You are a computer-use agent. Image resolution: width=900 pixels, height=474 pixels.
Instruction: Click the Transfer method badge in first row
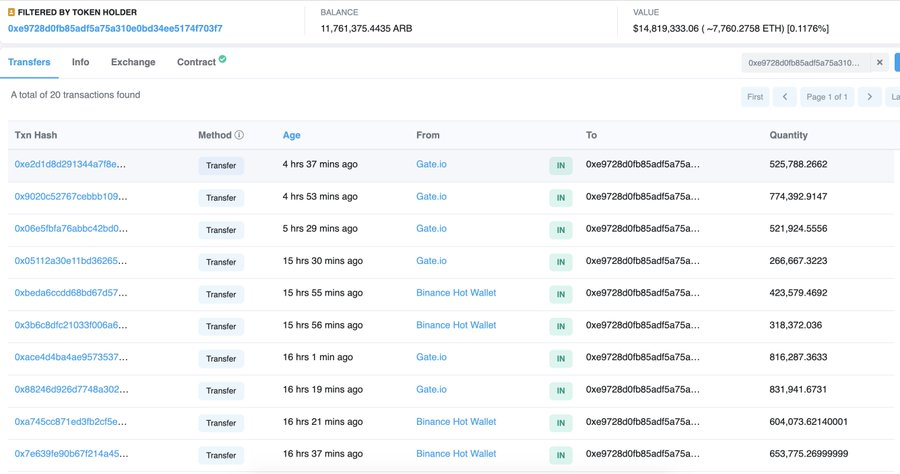221,165
